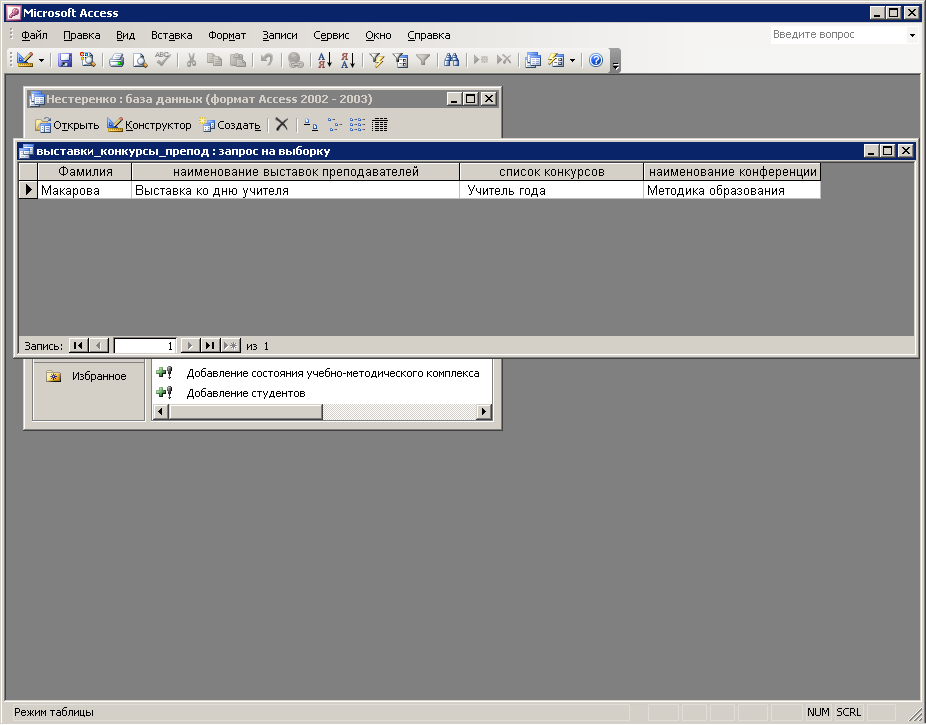Go to next record navigation button
Image resolution: width=926 pixels, height=725 pixels.
click(x=190, y=346)
